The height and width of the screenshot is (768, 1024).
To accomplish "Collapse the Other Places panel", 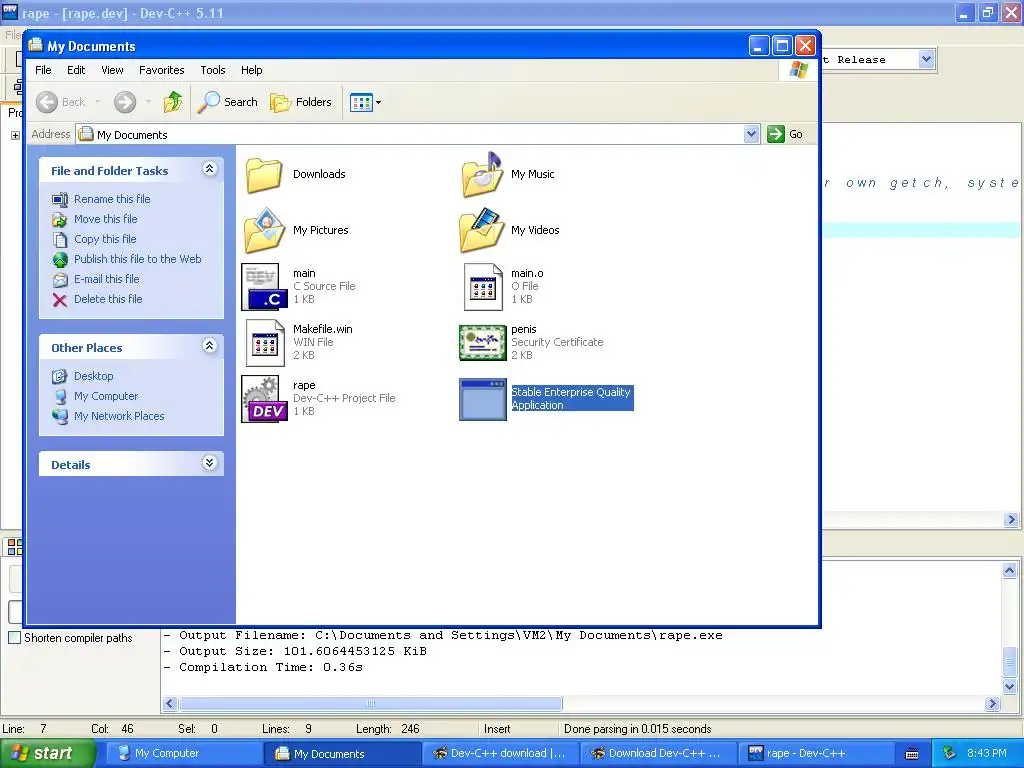I will [x=209, y=346].
